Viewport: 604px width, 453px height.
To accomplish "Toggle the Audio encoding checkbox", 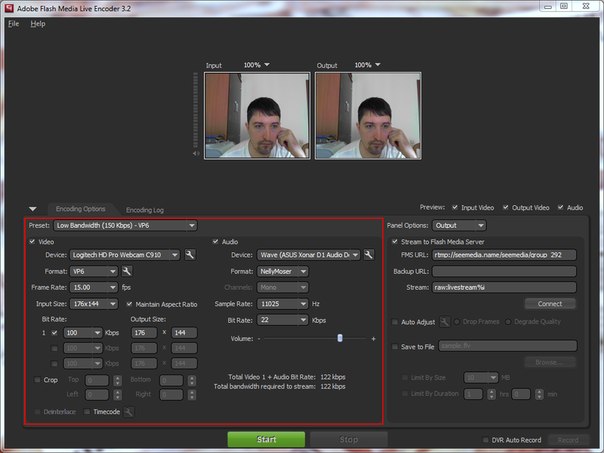I will (x=215, y=242).
